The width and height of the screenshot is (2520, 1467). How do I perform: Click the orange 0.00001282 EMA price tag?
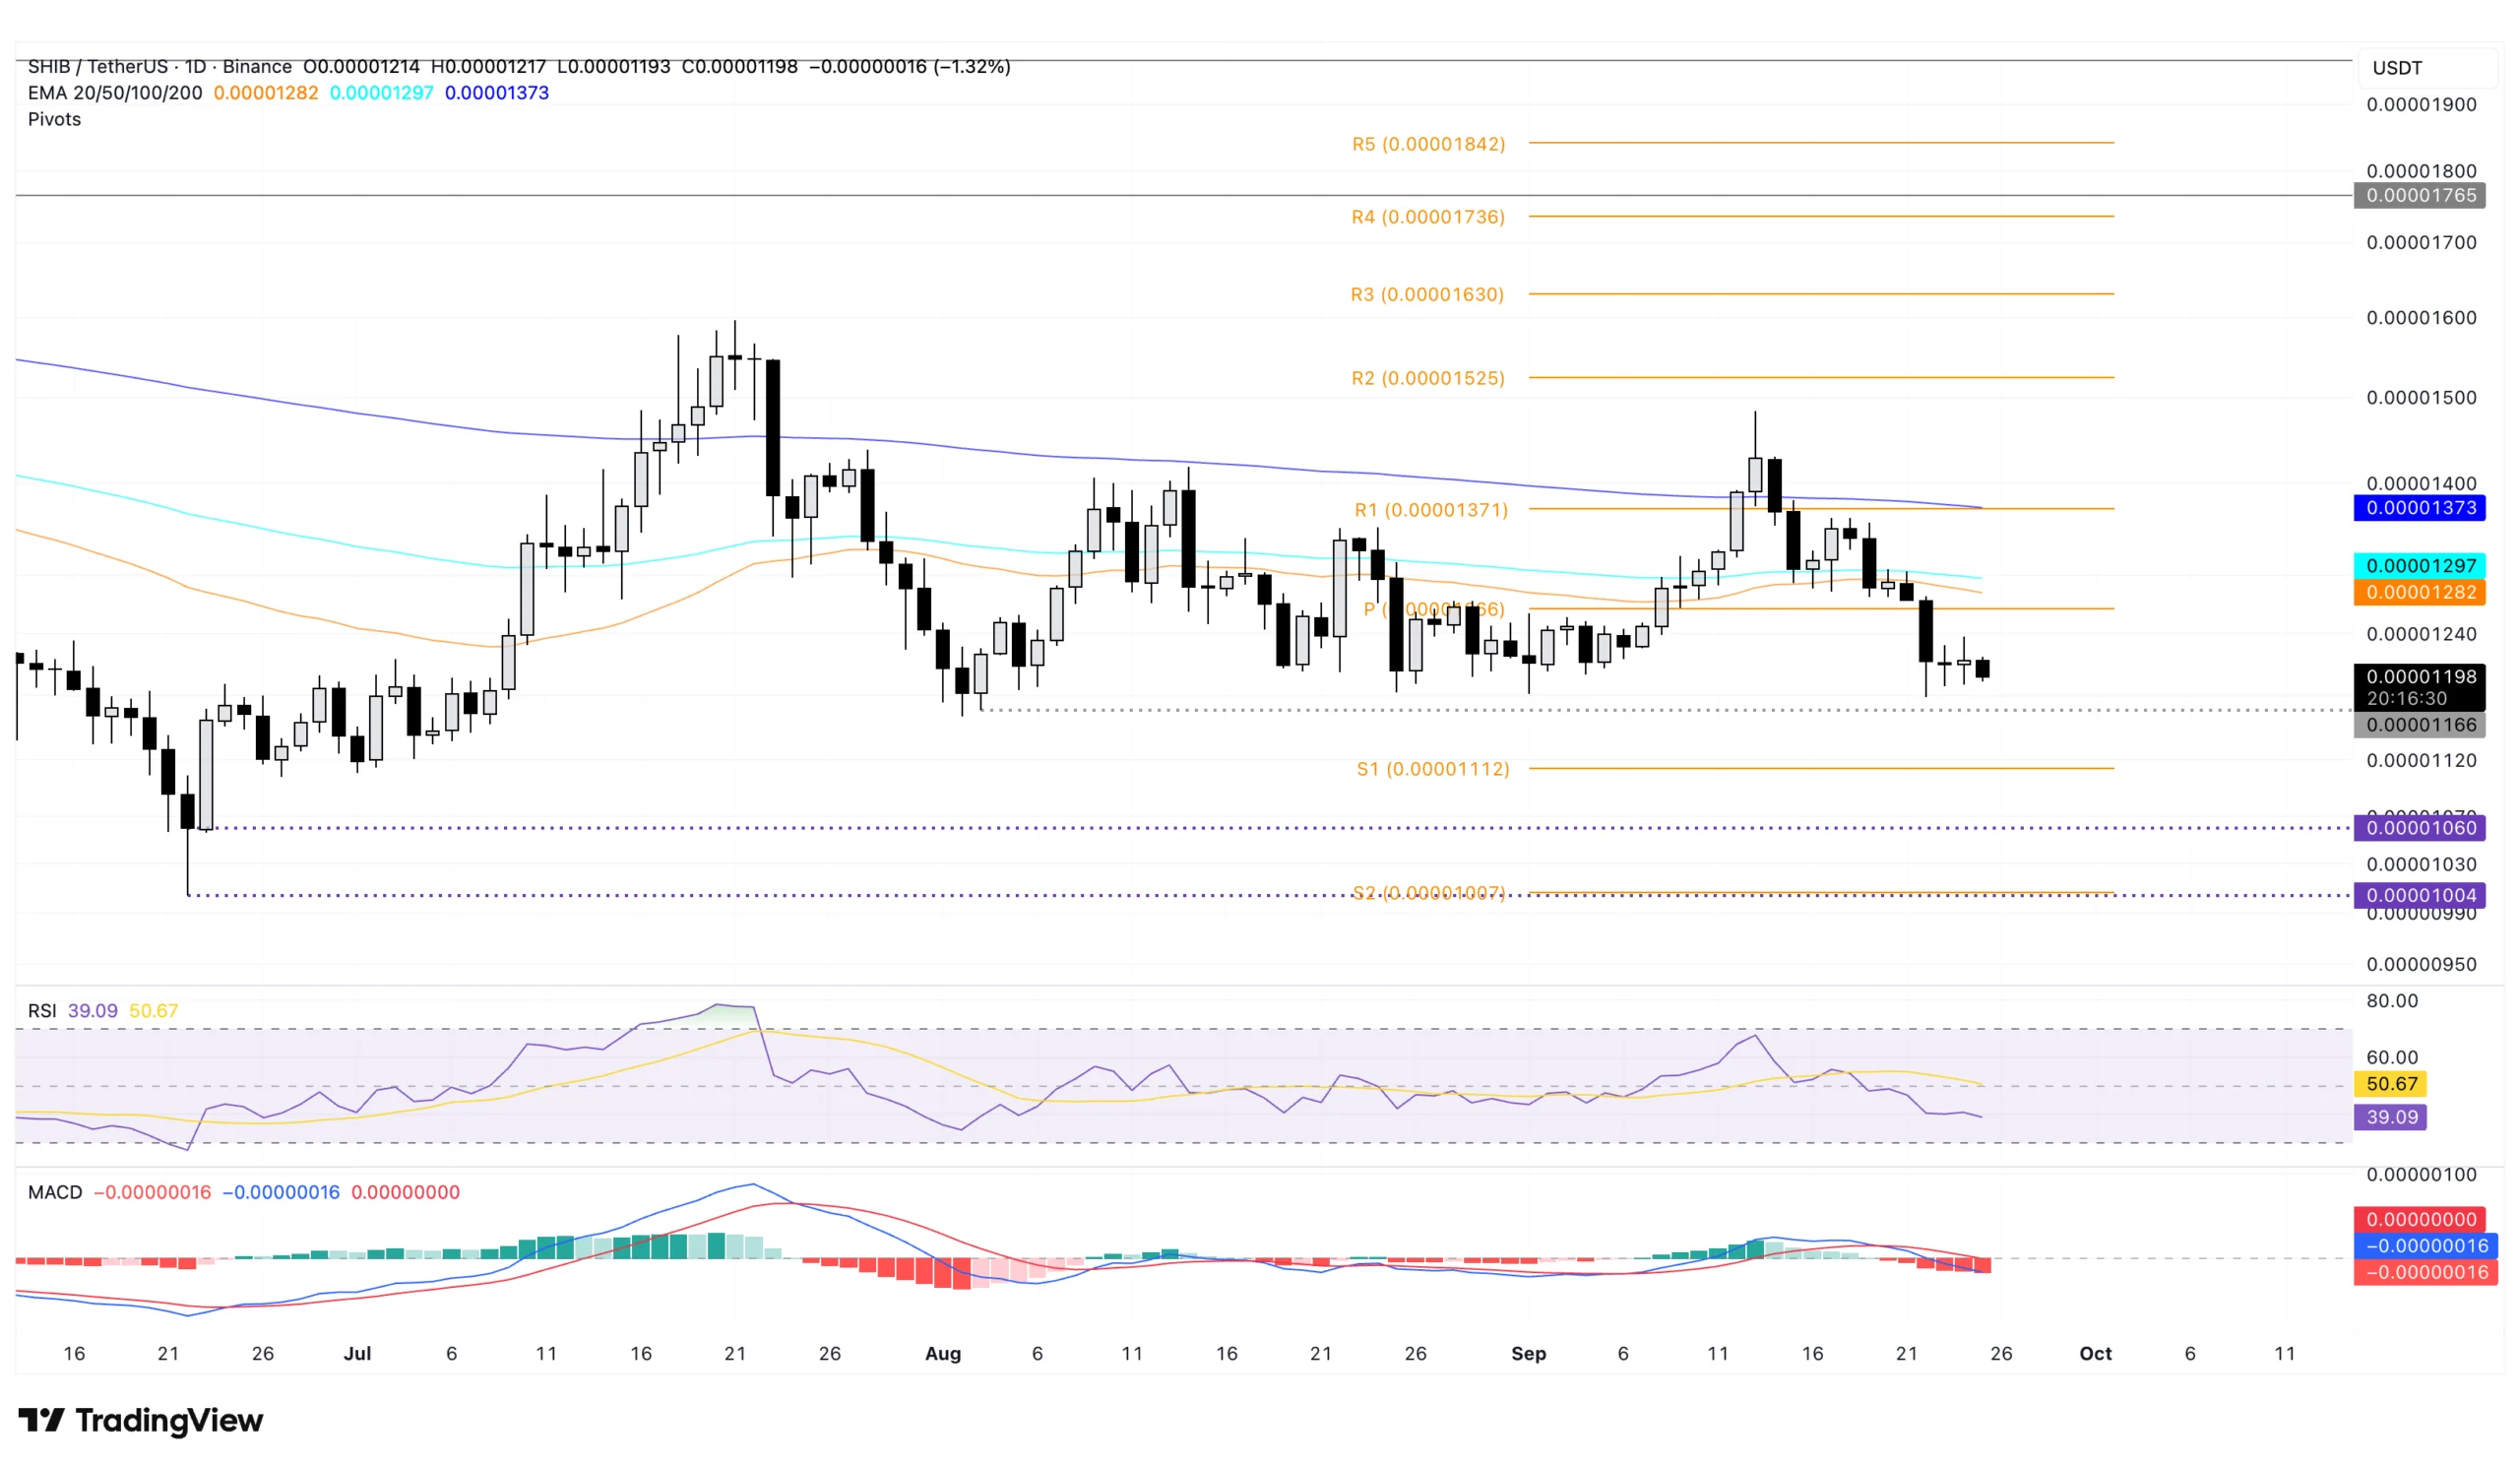pos(2420,592)
